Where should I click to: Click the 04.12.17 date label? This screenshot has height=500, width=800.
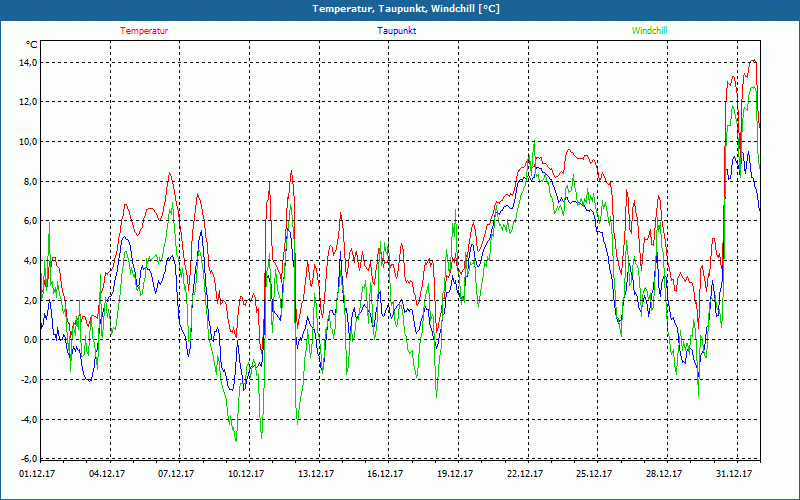(x=107, y=474)
